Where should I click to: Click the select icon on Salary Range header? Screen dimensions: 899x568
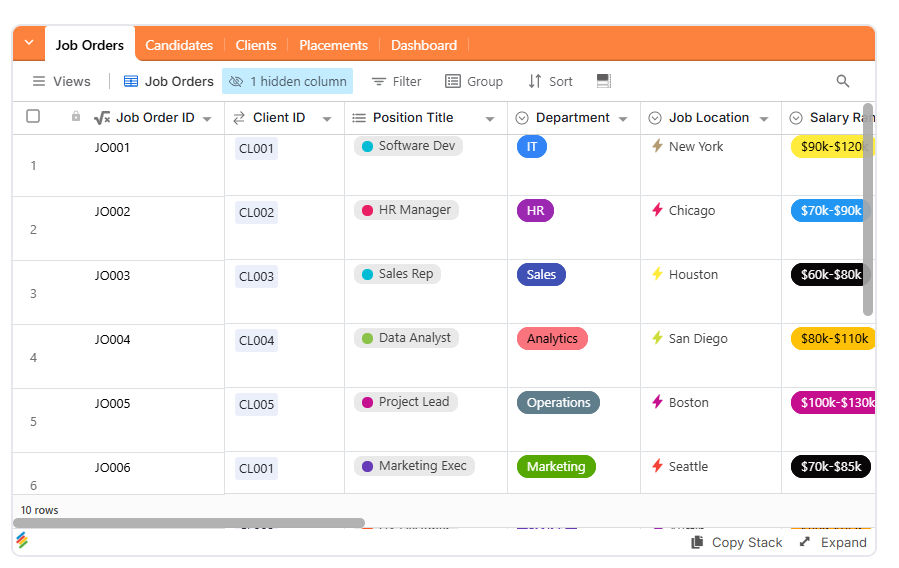coord(796,118)
